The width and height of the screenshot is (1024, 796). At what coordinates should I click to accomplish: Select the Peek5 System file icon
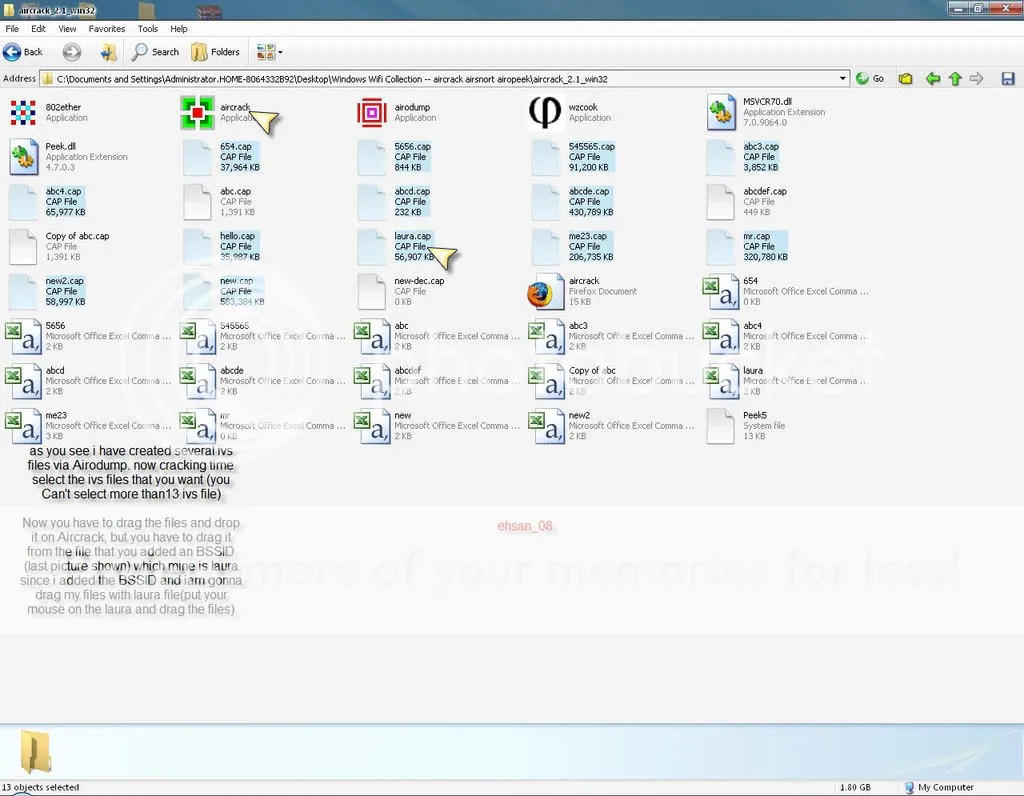coord(721,426)
